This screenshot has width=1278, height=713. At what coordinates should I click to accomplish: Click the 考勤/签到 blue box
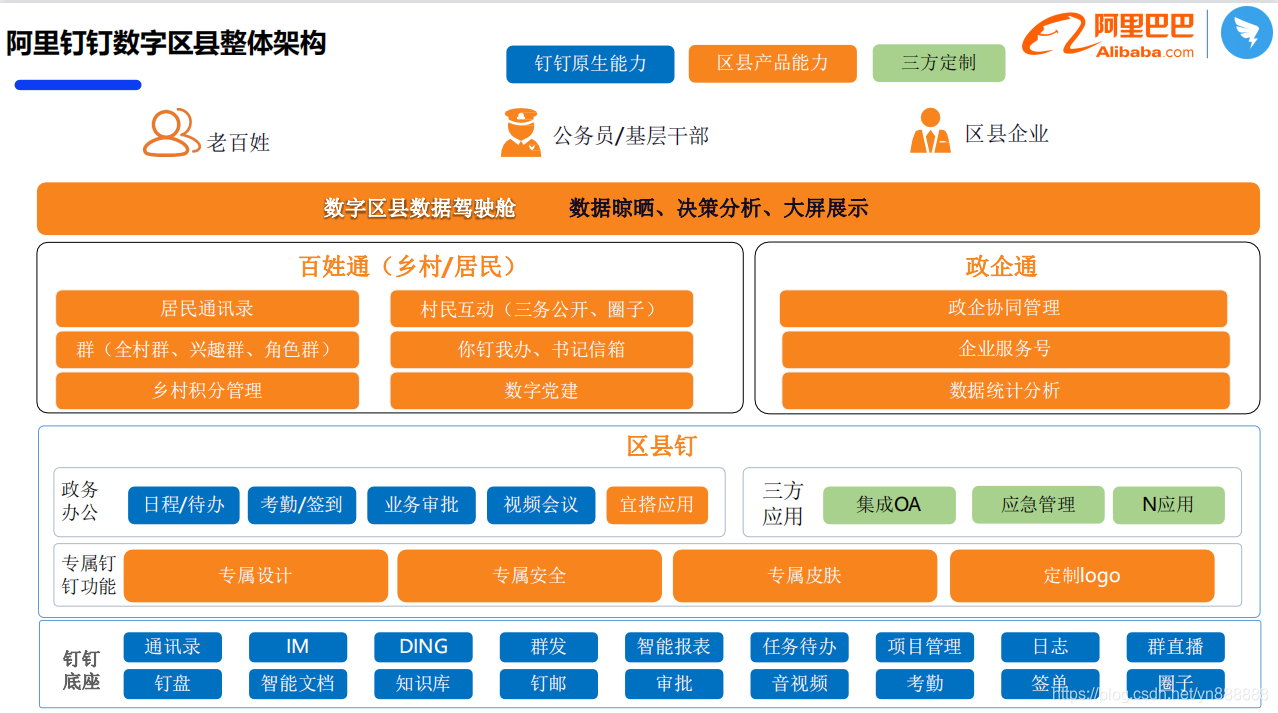click(x=301, y=505)
